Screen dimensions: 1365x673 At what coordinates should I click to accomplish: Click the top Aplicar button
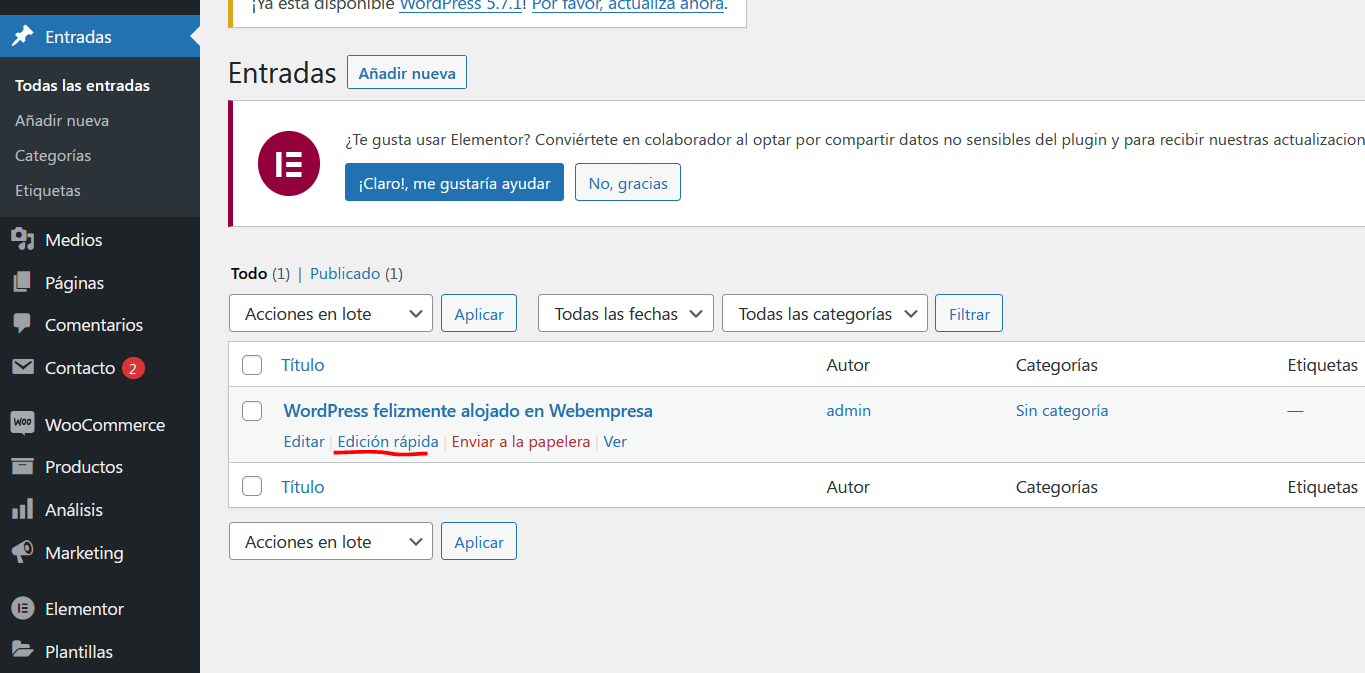[479, 313]
